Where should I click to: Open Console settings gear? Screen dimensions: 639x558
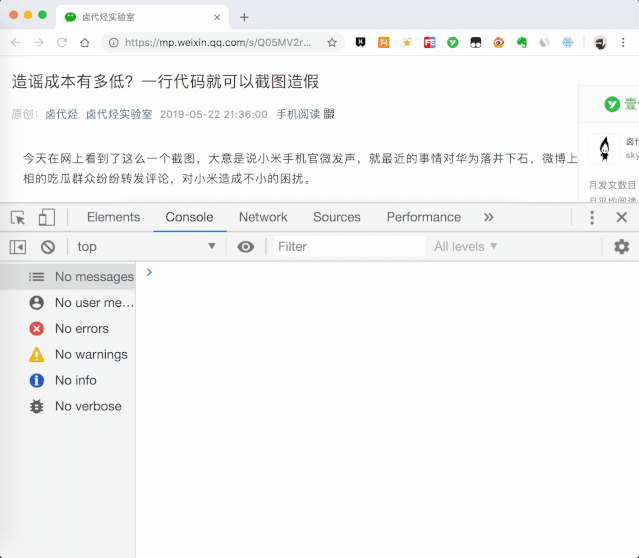pos(621,247)
